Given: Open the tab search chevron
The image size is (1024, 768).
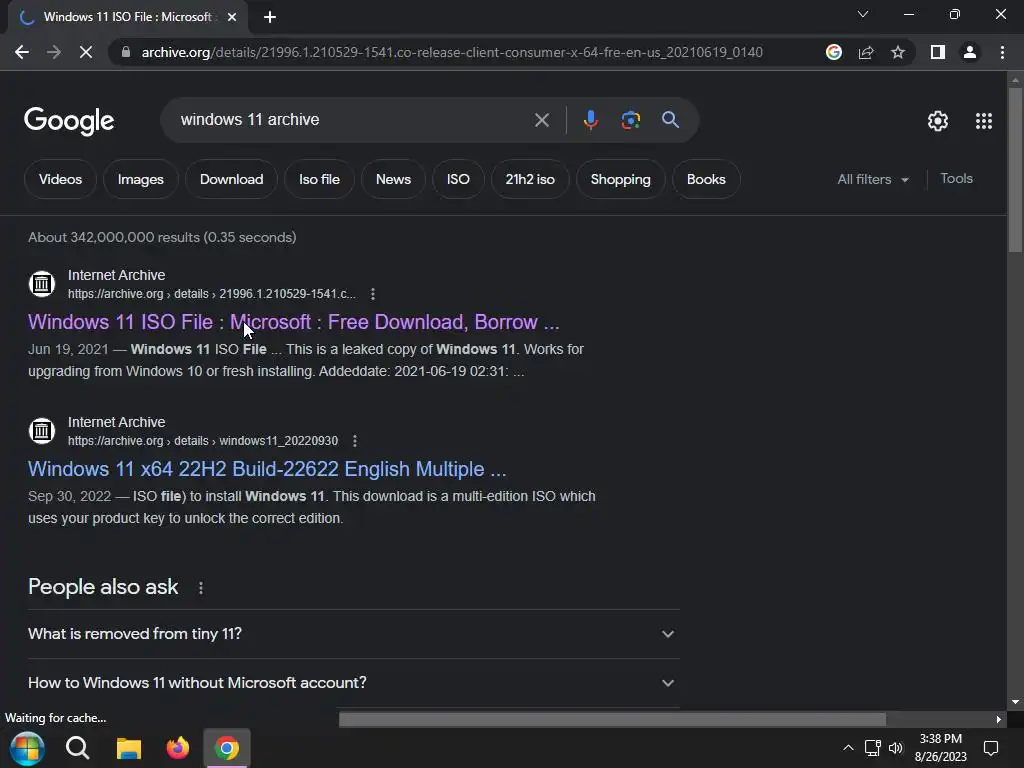Looking at the screenshot, I should point(863,14).
